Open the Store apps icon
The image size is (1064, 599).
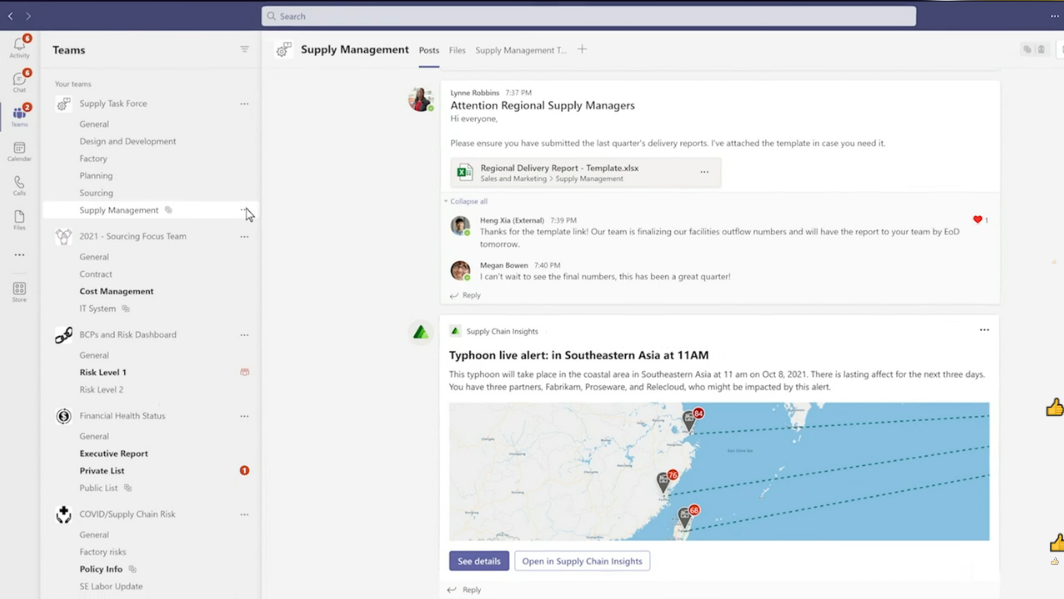pyautogui.click(x=19, y=291)
